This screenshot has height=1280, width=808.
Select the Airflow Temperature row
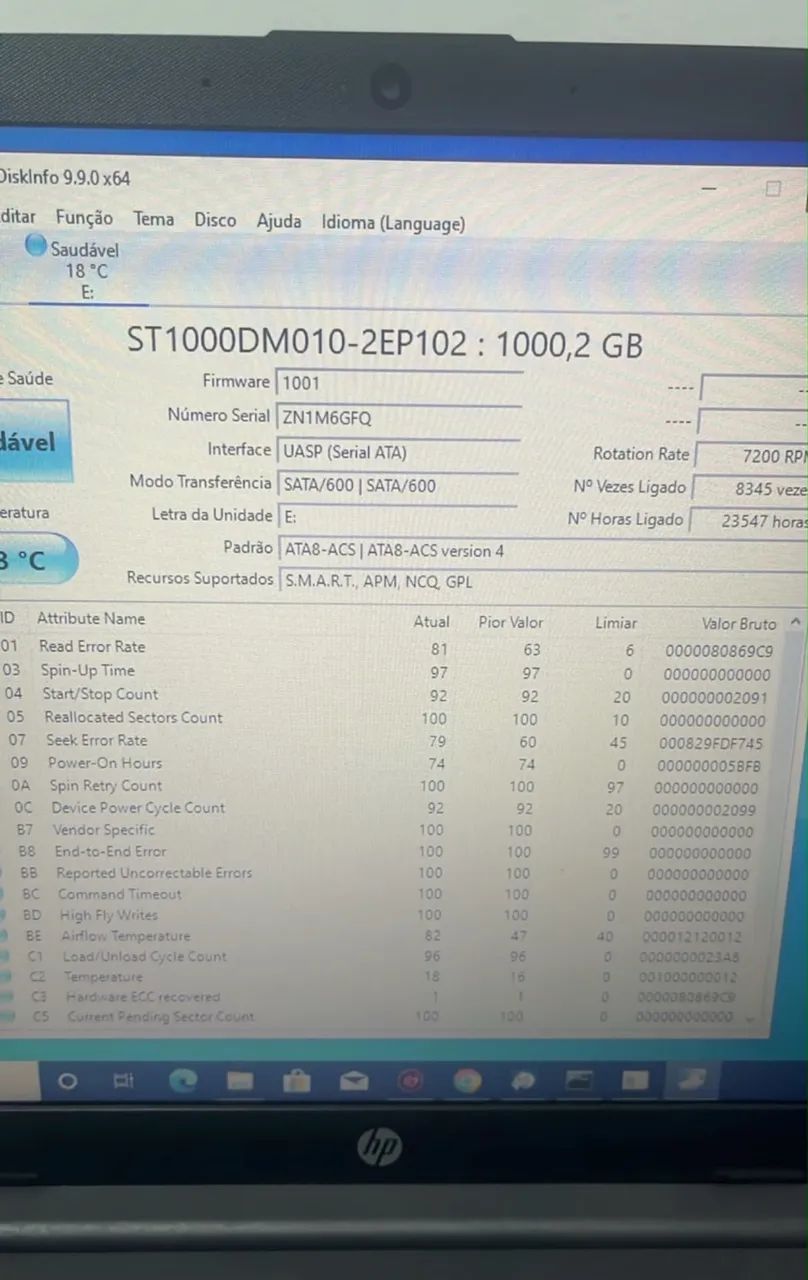pyautogui.click(x=382, y=936)
